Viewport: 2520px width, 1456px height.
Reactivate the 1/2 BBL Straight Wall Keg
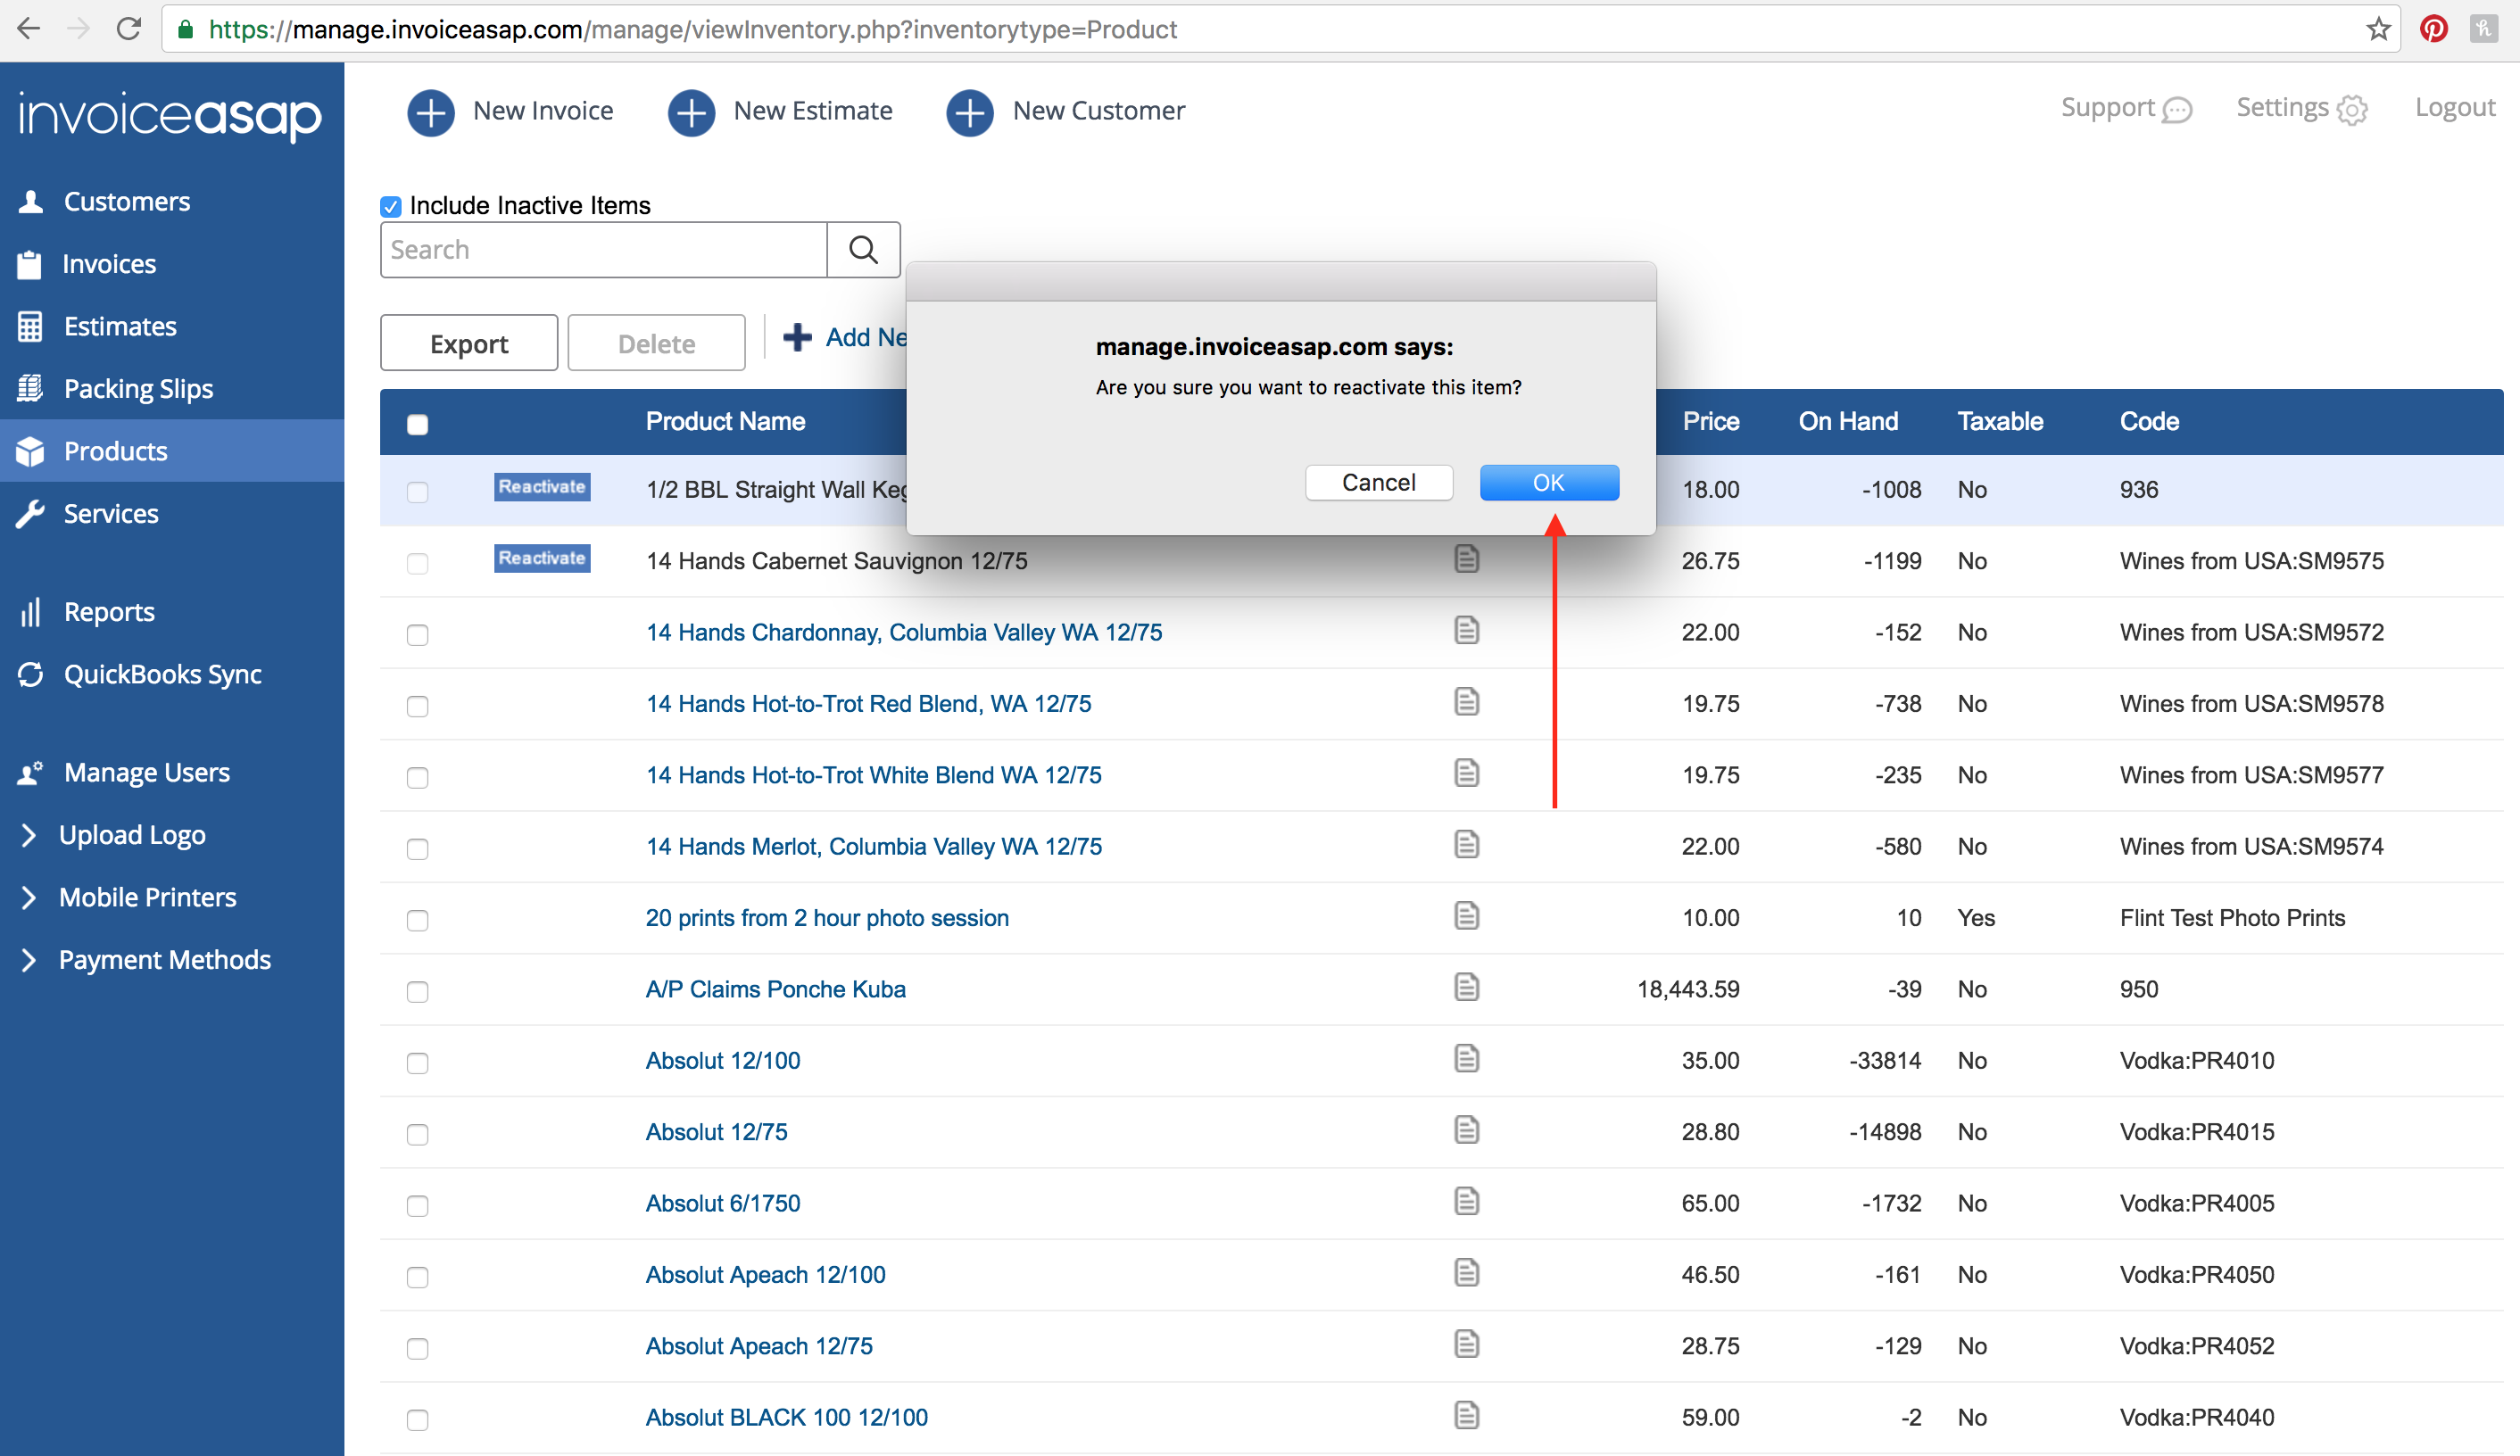[542, 487]
